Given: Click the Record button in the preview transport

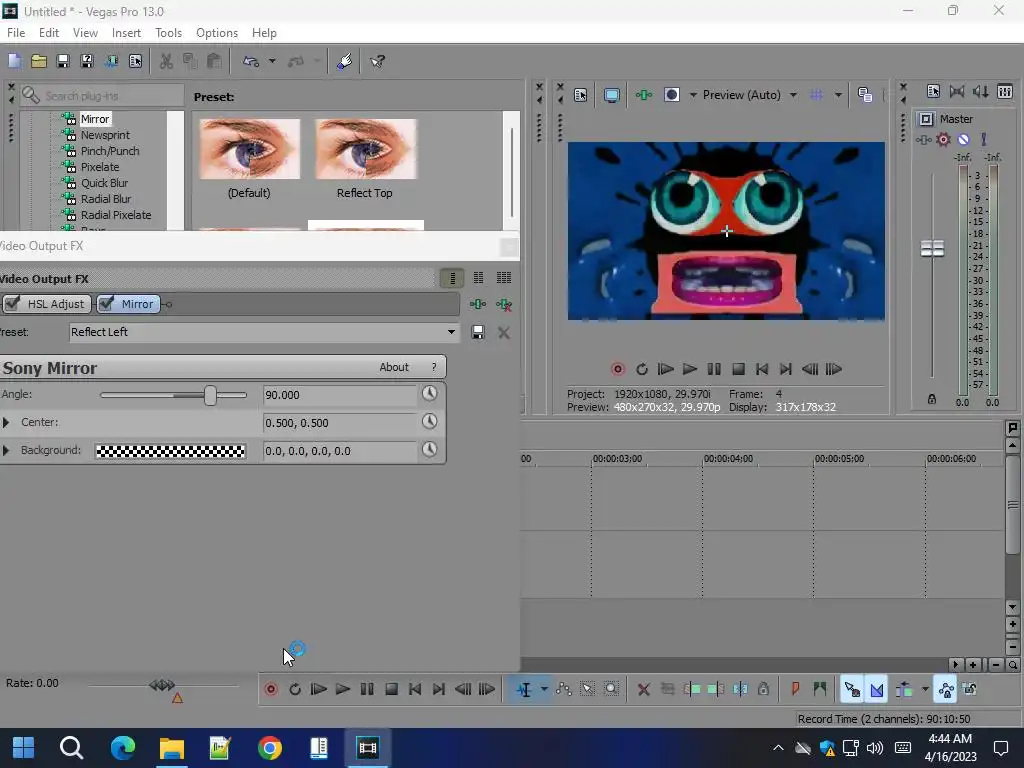Looking at the screenshot, I should coord(617,369).
